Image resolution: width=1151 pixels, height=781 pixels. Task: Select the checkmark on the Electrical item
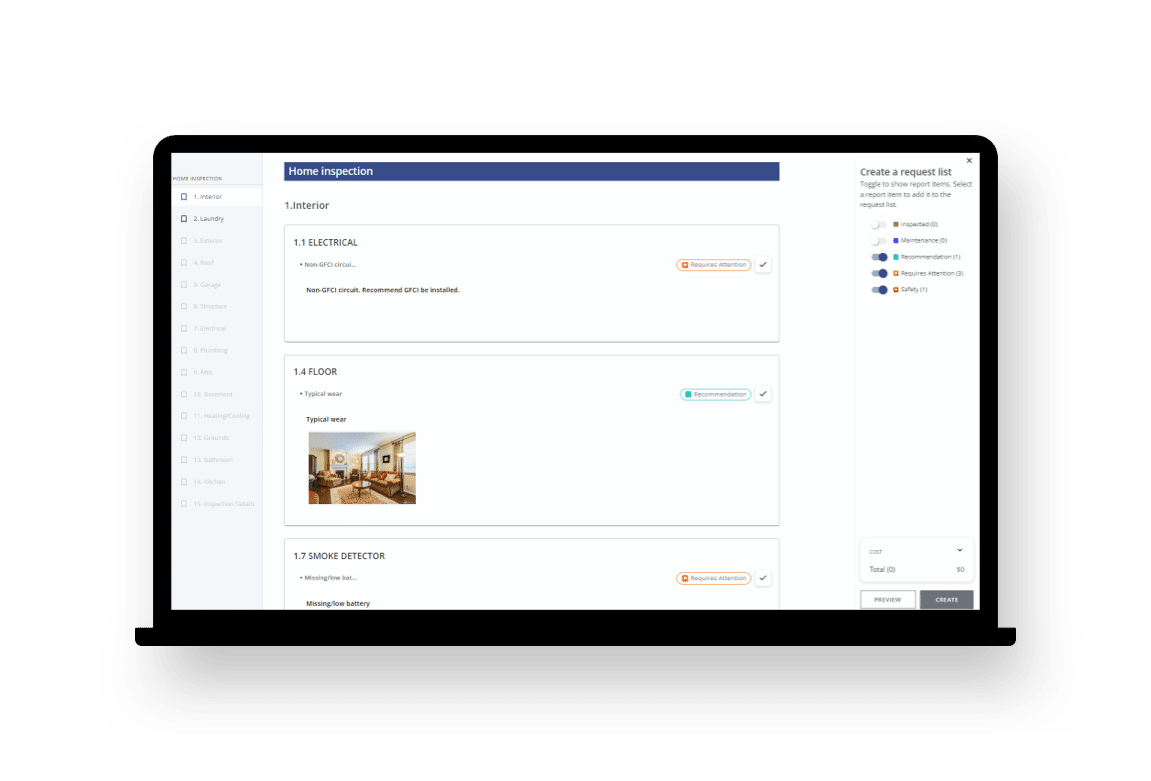tap(763, 265)
